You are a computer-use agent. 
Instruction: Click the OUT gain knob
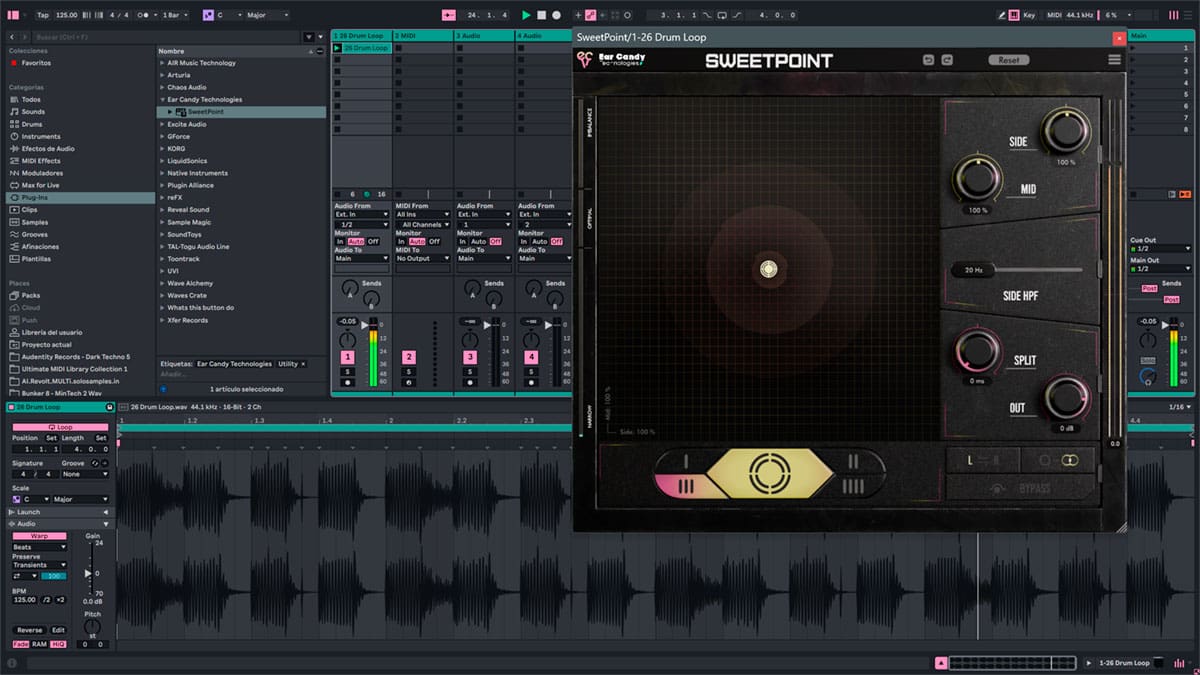[1066, 400]
